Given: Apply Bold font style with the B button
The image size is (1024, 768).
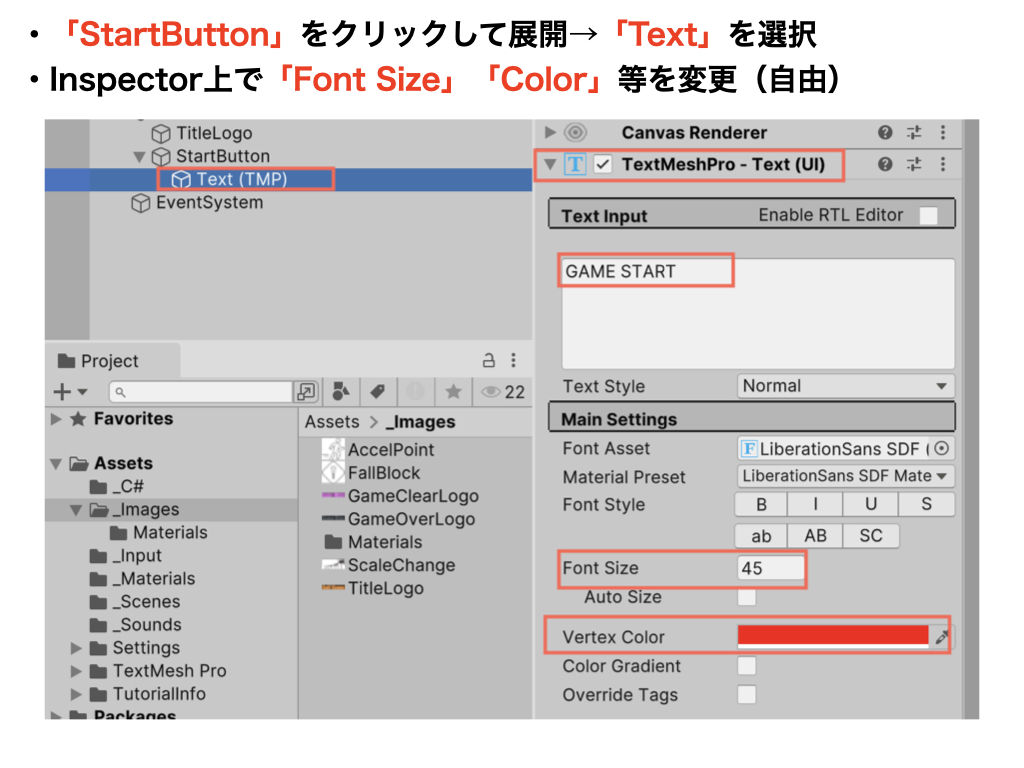Looking at the screenshot, I should click(760, 504).
